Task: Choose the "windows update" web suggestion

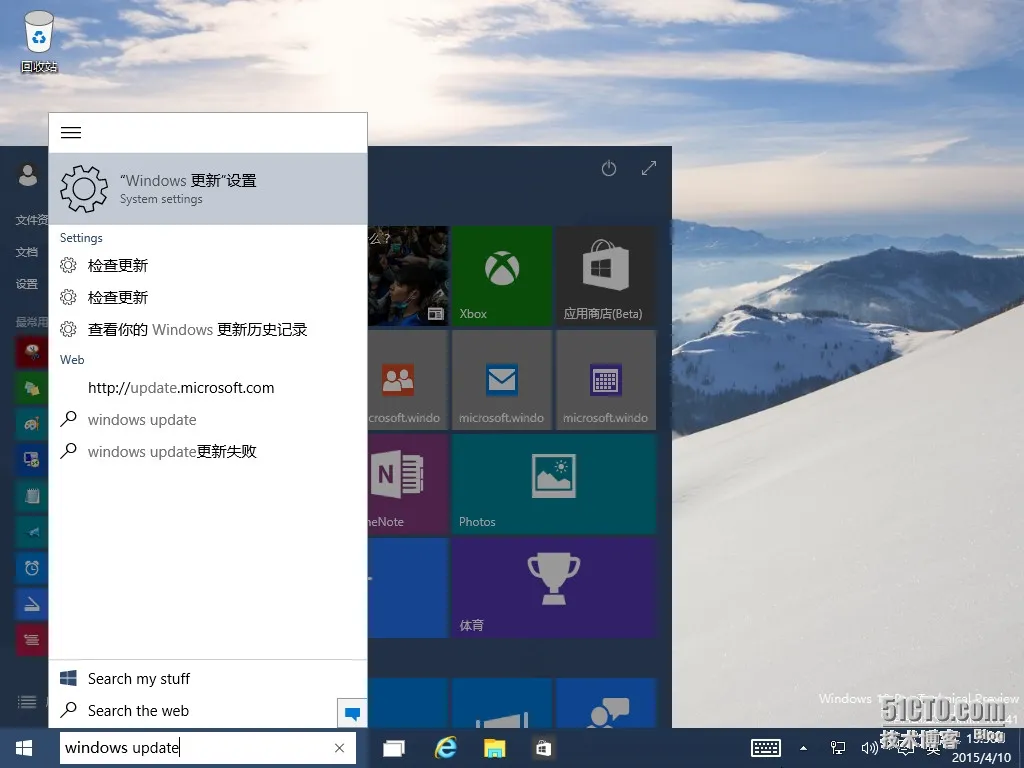Action: pos(208,419)
